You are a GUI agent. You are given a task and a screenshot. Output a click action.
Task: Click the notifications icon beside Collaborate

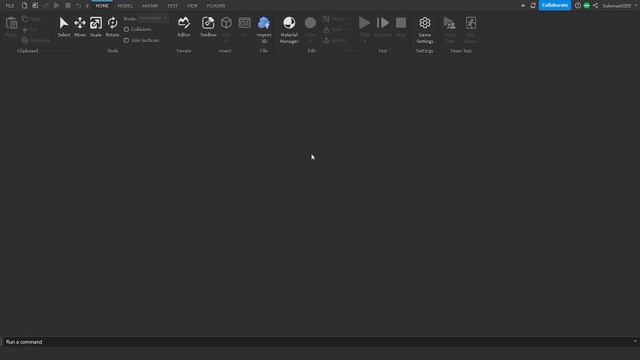[x=533, y=6]
